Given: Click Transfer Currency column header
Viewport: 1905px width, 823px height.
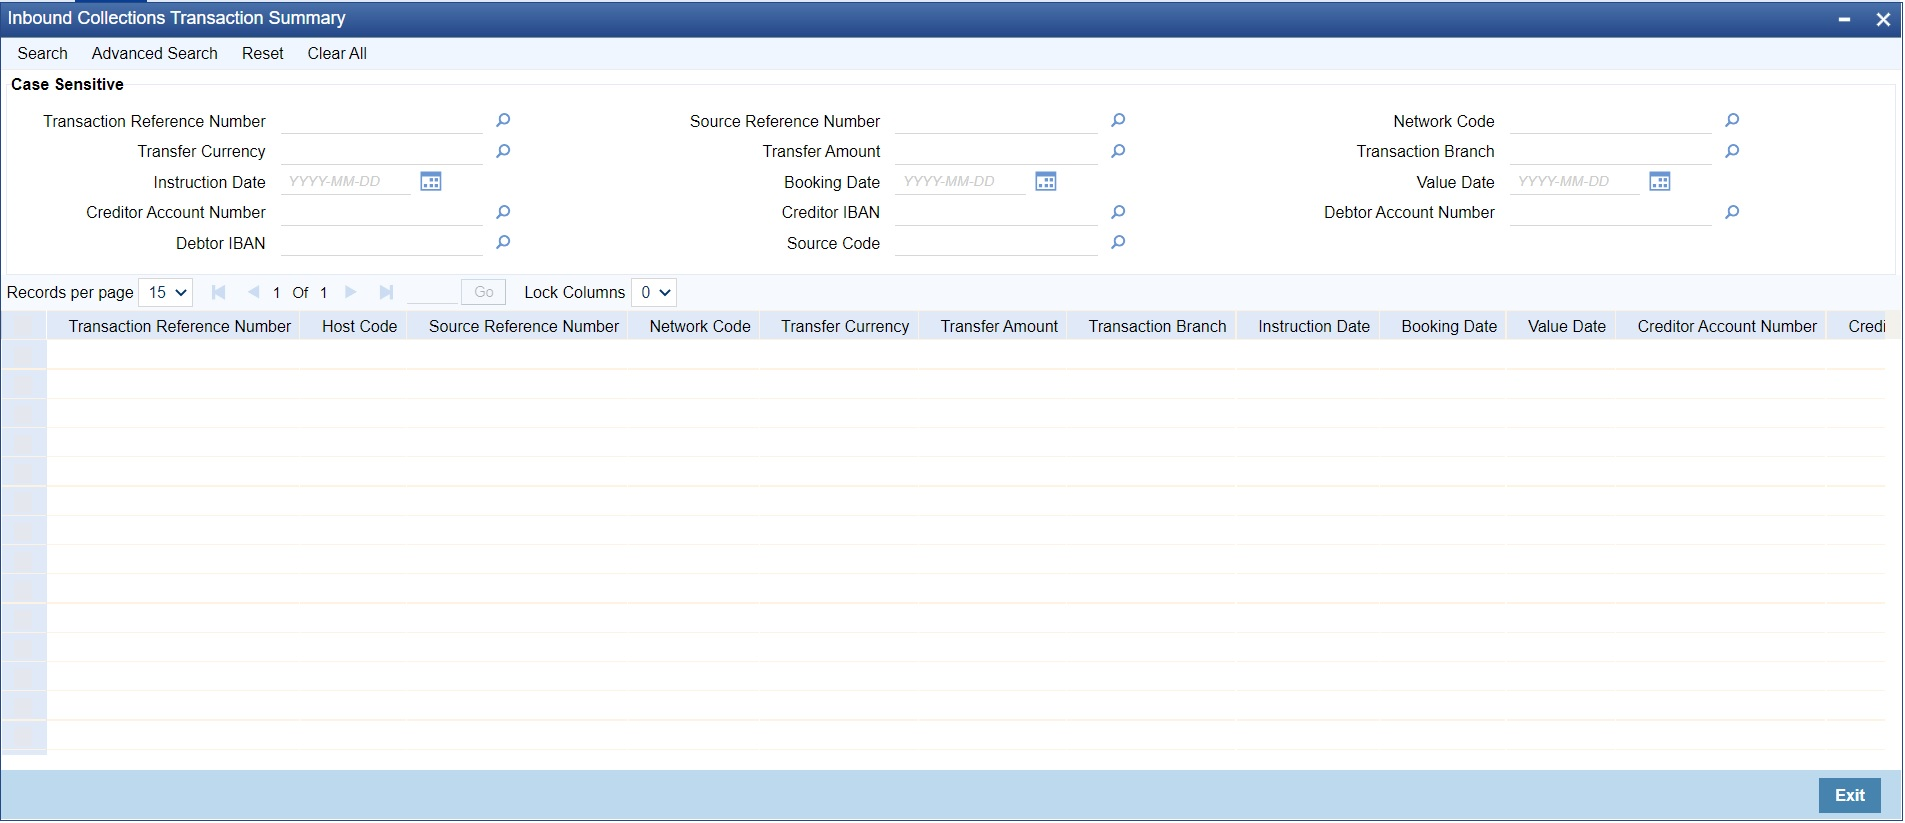Looking at the screenshot, I should [845, 326].
